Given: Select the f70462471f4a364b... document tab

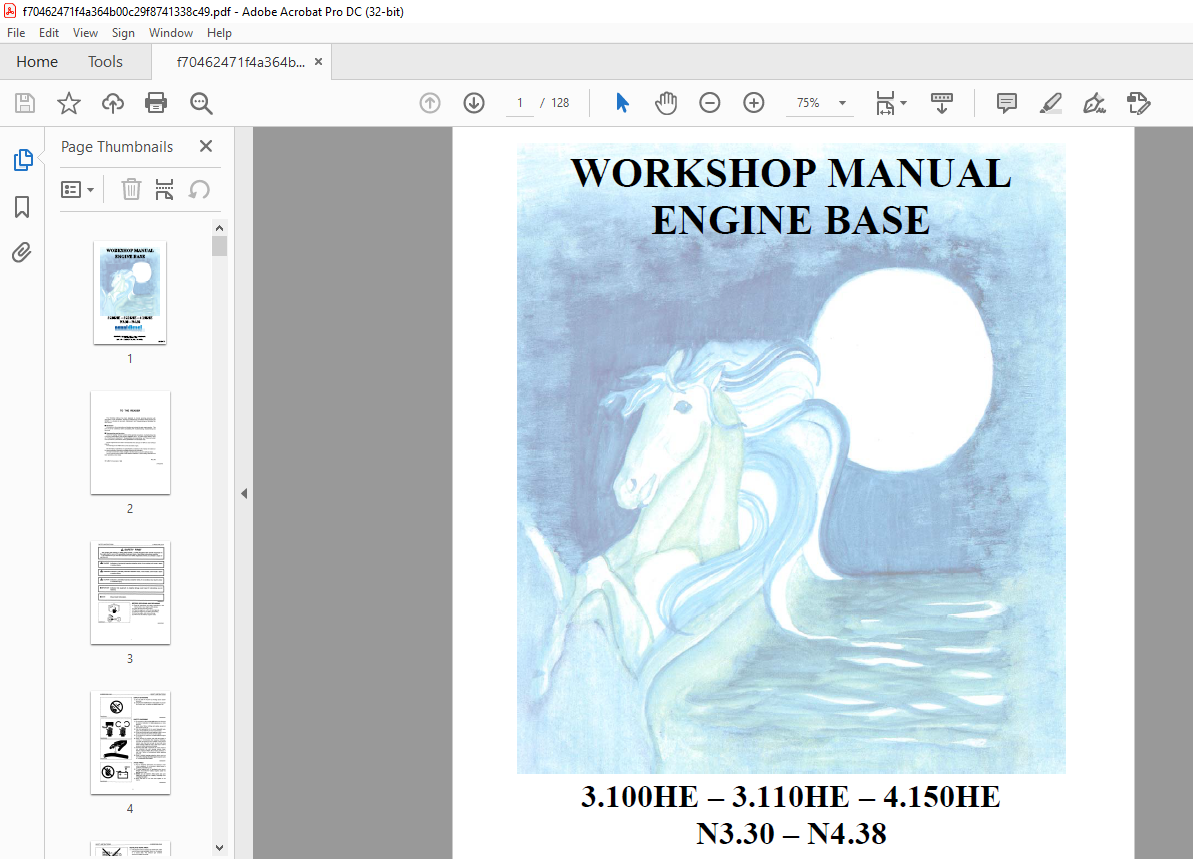Looking at the screenshot, I should click(240, 62).
